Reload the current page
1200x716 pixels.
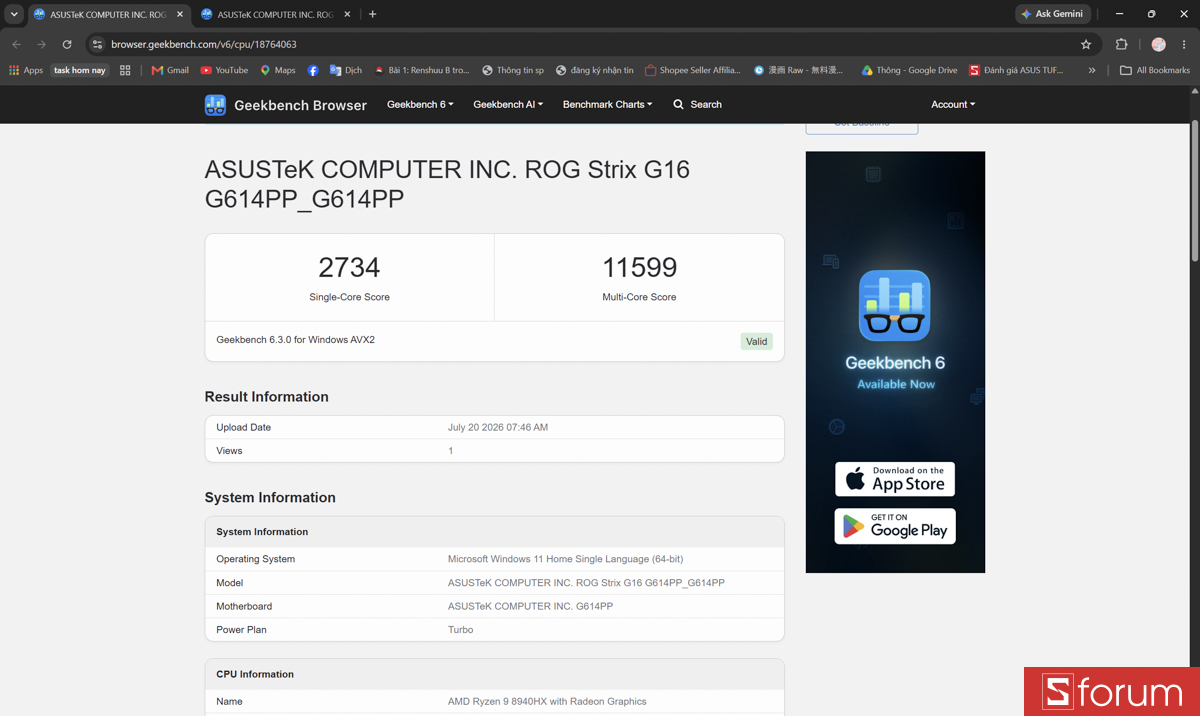[67, 44]
